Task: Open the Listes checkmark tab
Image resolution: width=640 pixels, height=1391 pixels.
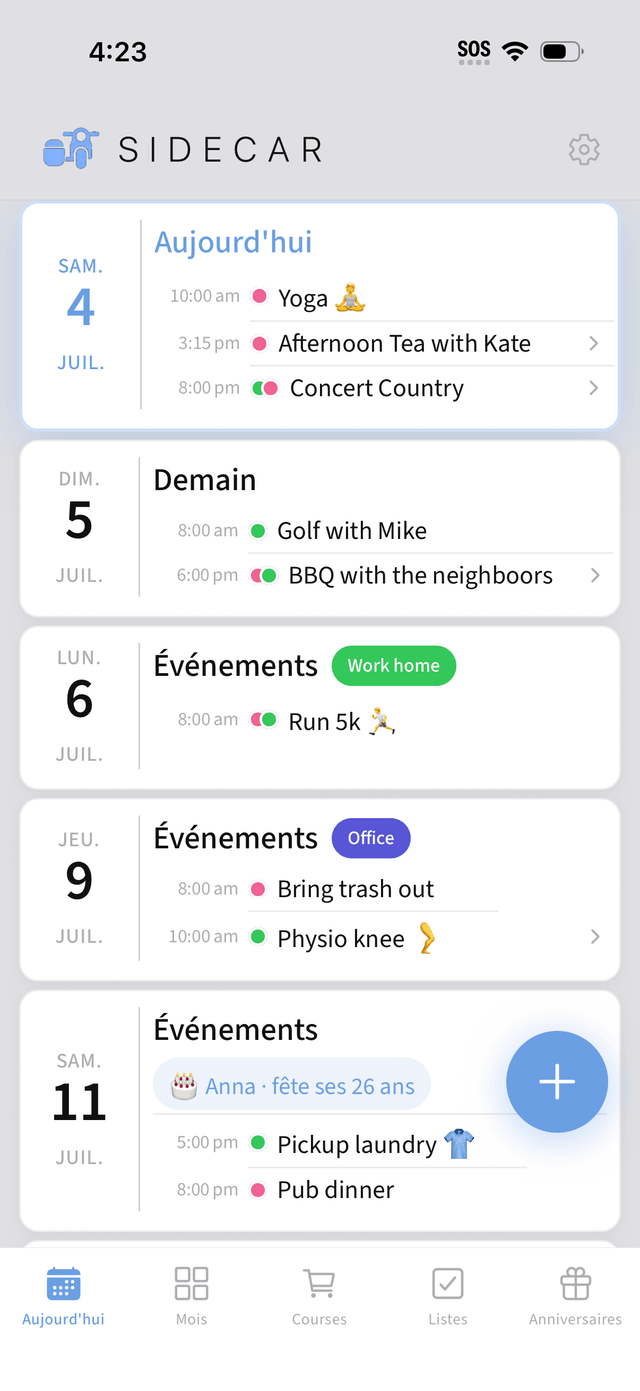Action: [x=447, y=1297]
